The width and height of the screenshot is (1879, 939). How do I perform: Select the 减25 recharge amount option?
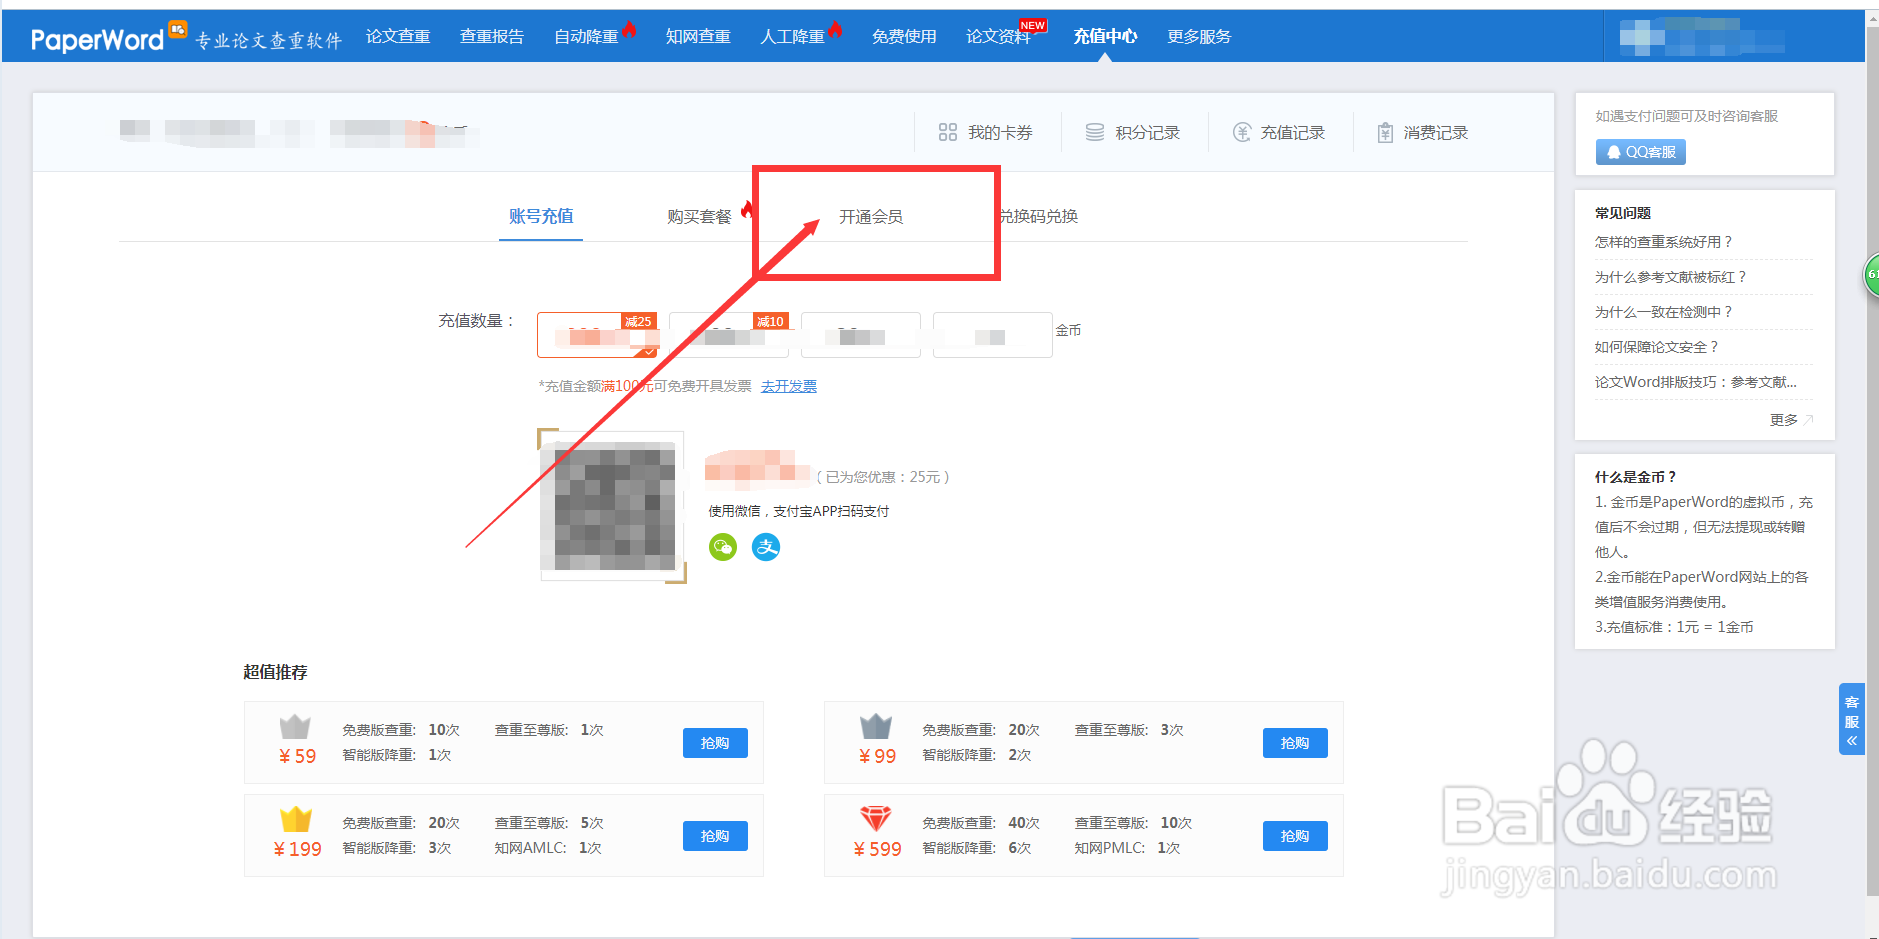point(597,335)
